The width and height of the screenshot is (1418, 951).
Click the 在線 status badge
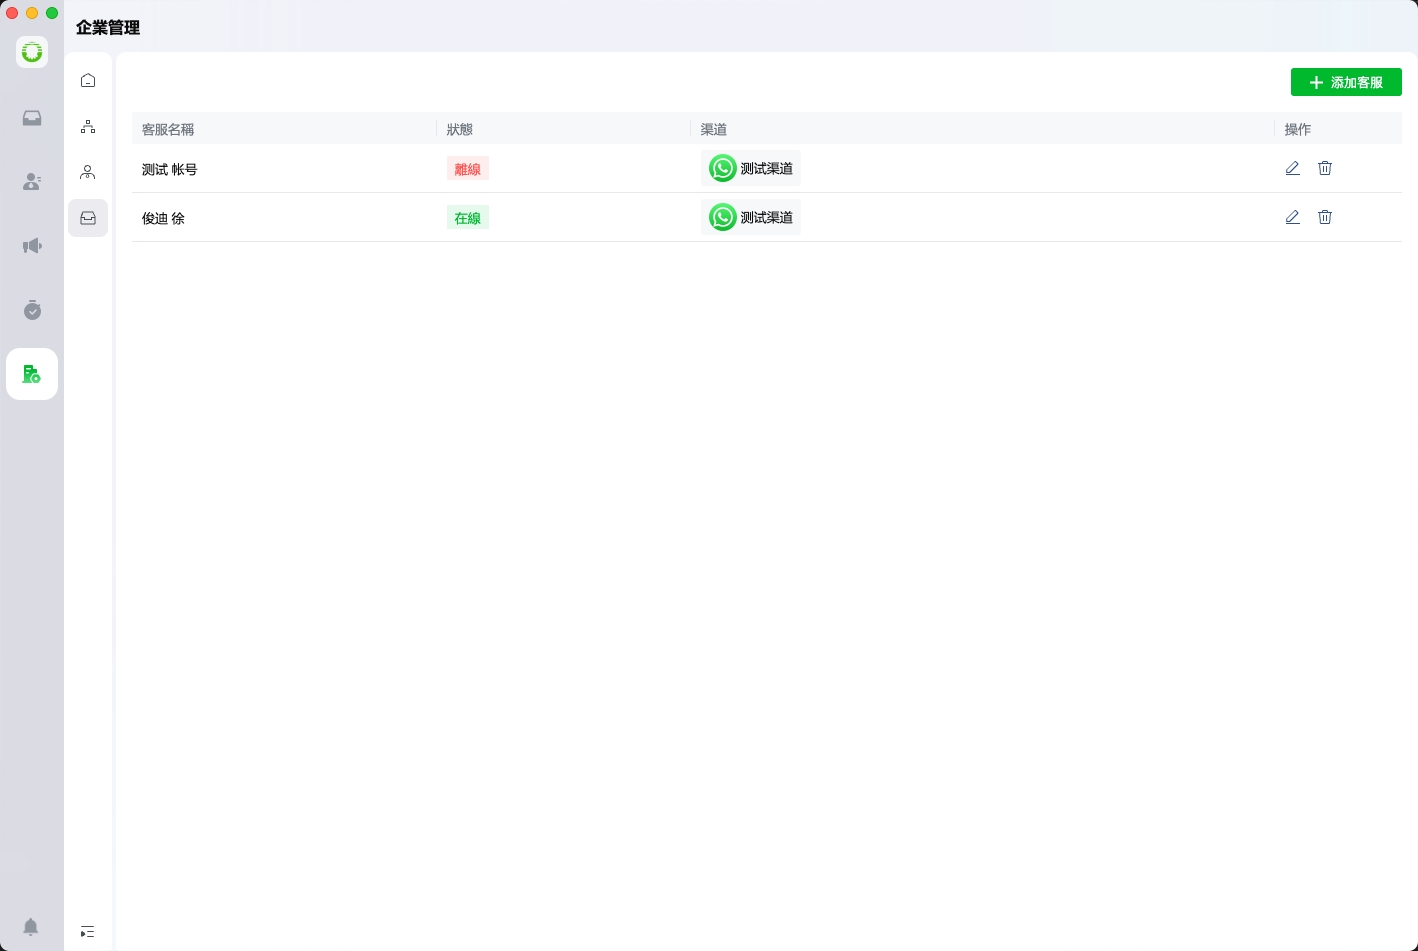(x=467, y=218)
